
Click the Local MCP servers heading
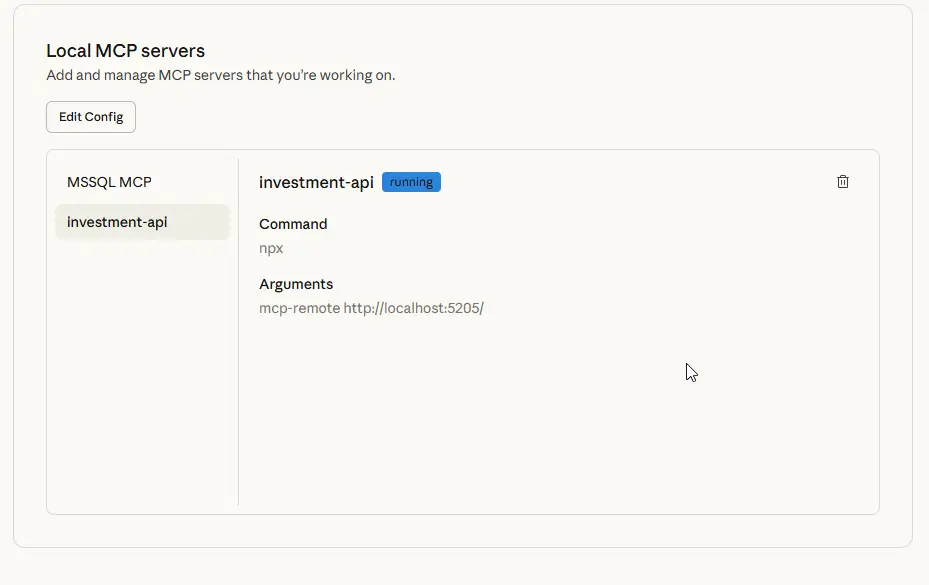point(125,51)
